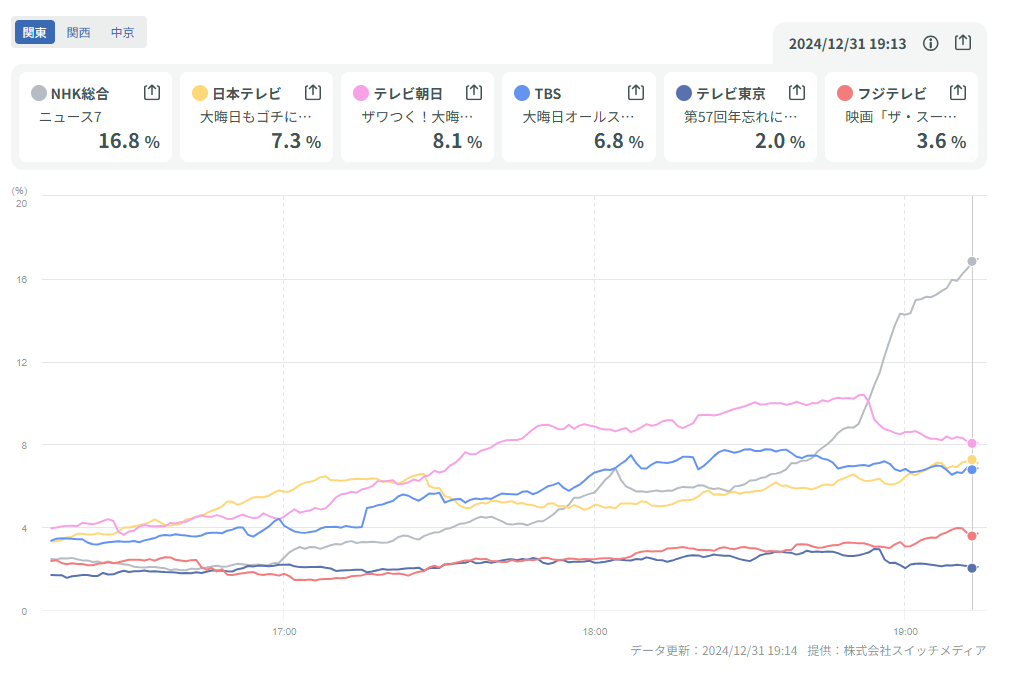Image resolution: width=1018 pixels, height=679 pixels.
Task: Click the 18:00 time label on the axis
Action: tap(594, 631)
